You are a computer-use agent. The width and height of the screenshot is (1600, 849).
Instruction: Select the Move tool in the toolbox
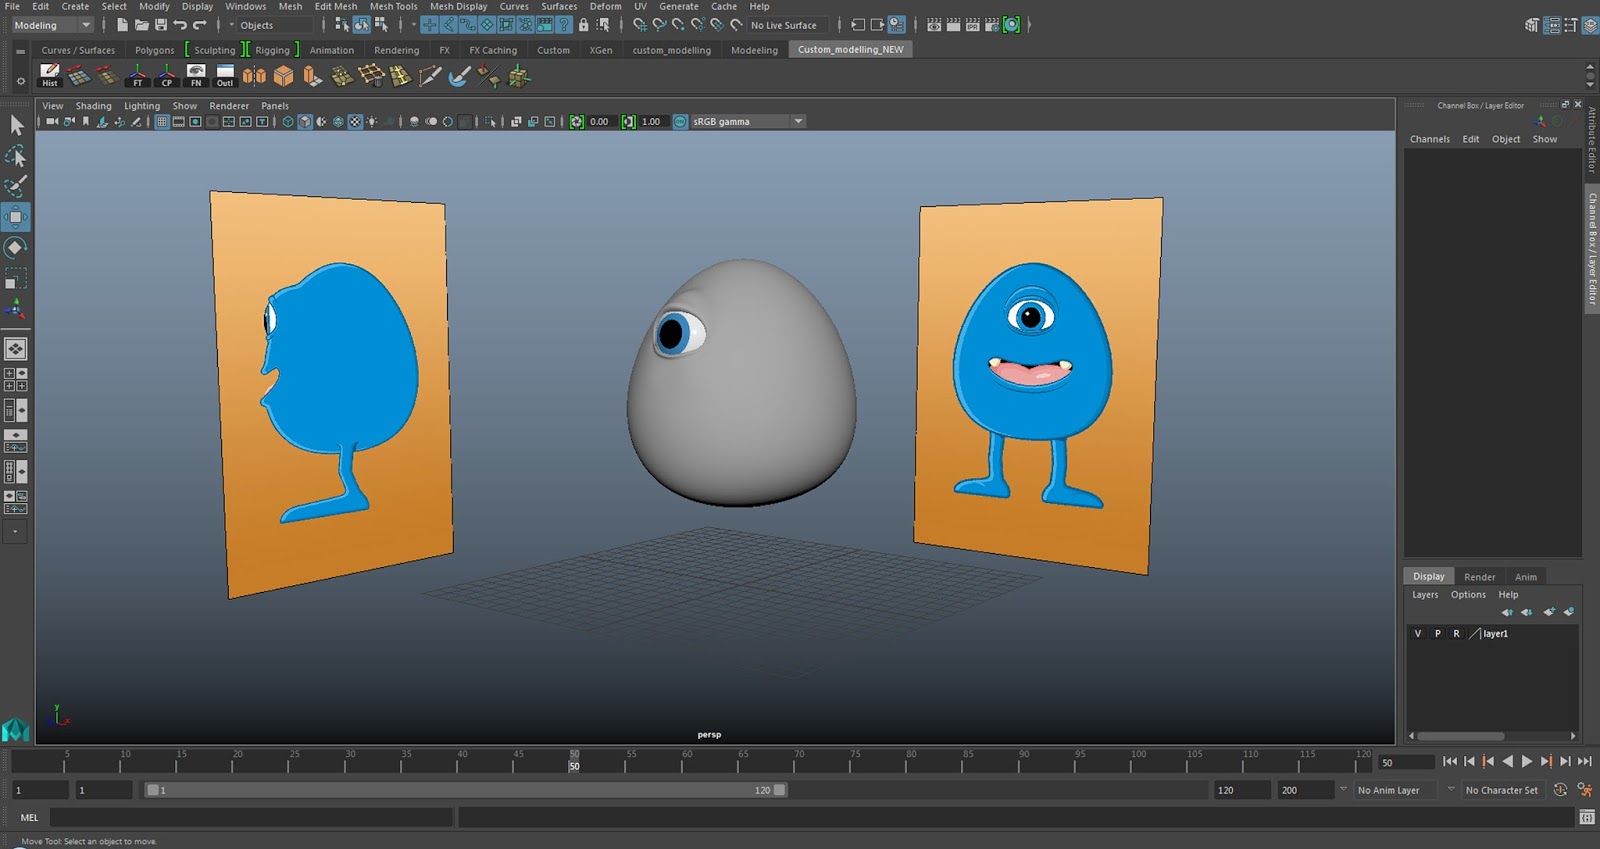[16, 217]
